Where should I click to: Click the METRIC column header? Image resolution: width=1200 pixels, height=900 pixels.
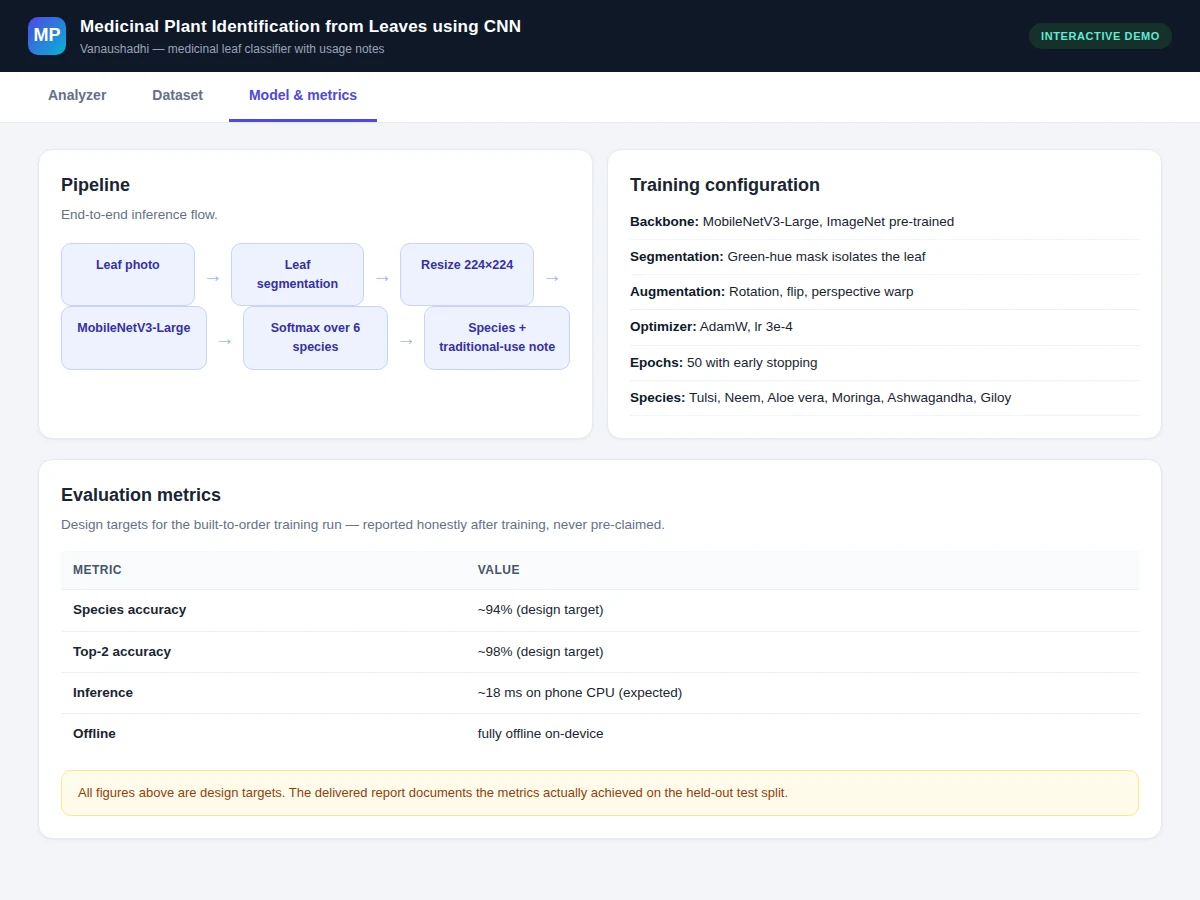coord(97,570)
